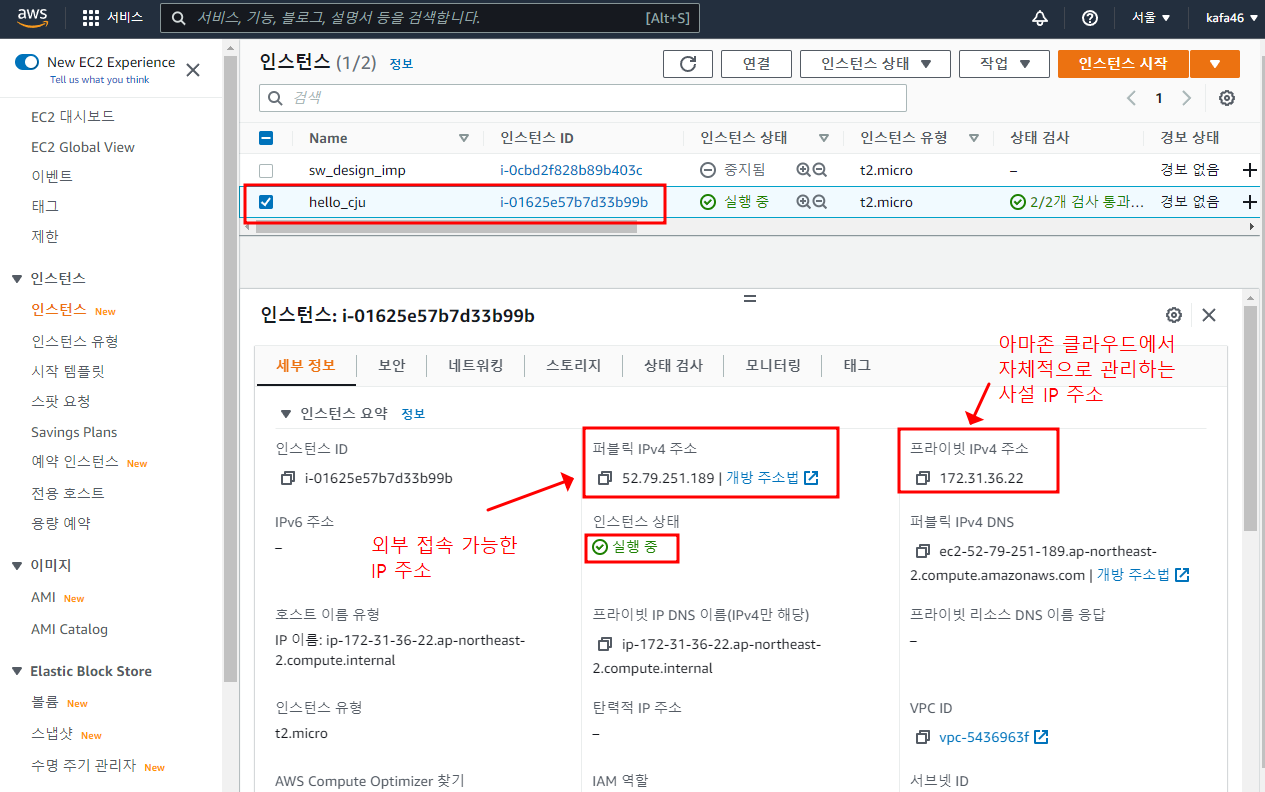Collapse the 이미지 section in the sidebar
Image resolution: width=1265 pixels, height=792 pixels.
click(x=17, y=565)
